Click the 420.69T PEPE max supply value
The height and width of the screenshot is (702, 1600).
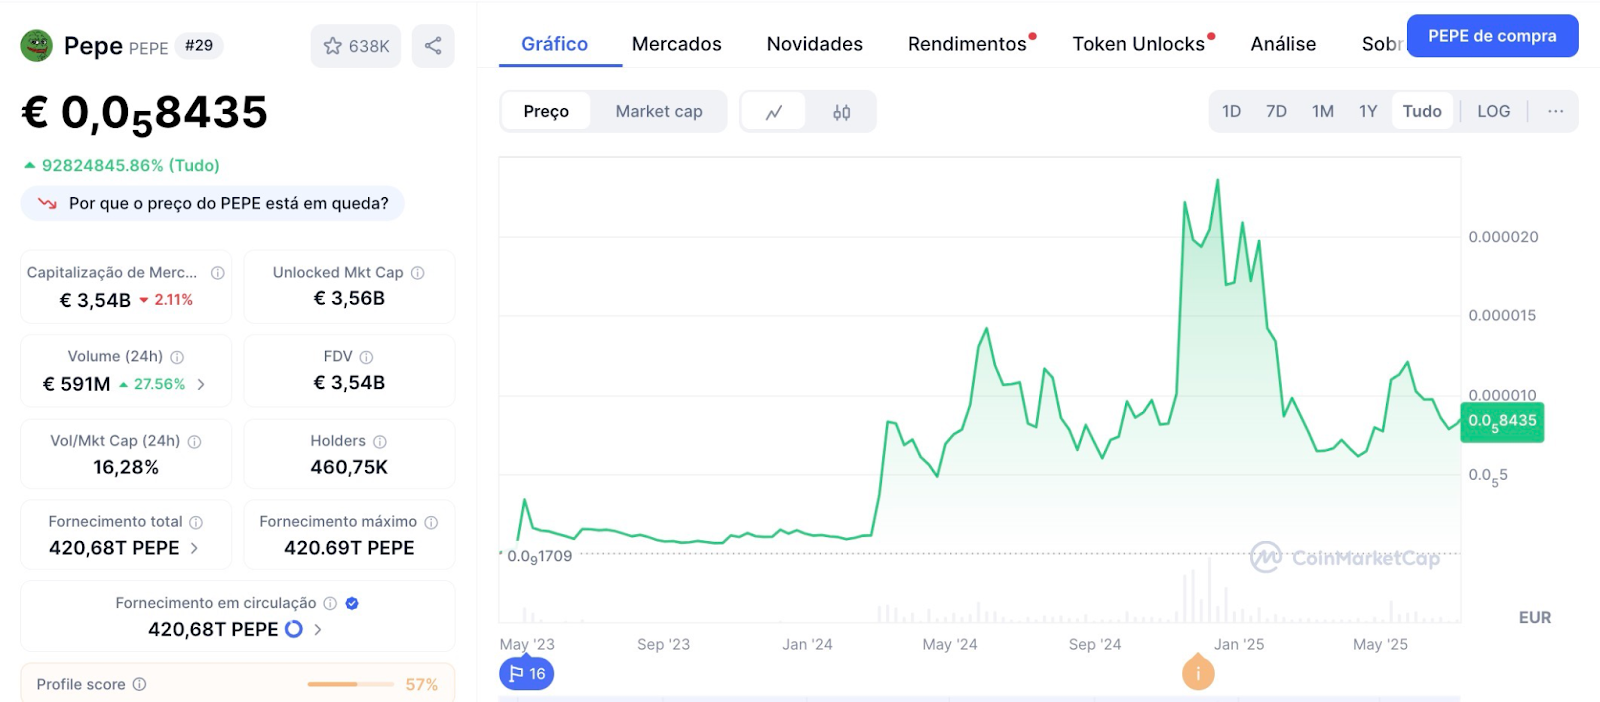[349, 548]
